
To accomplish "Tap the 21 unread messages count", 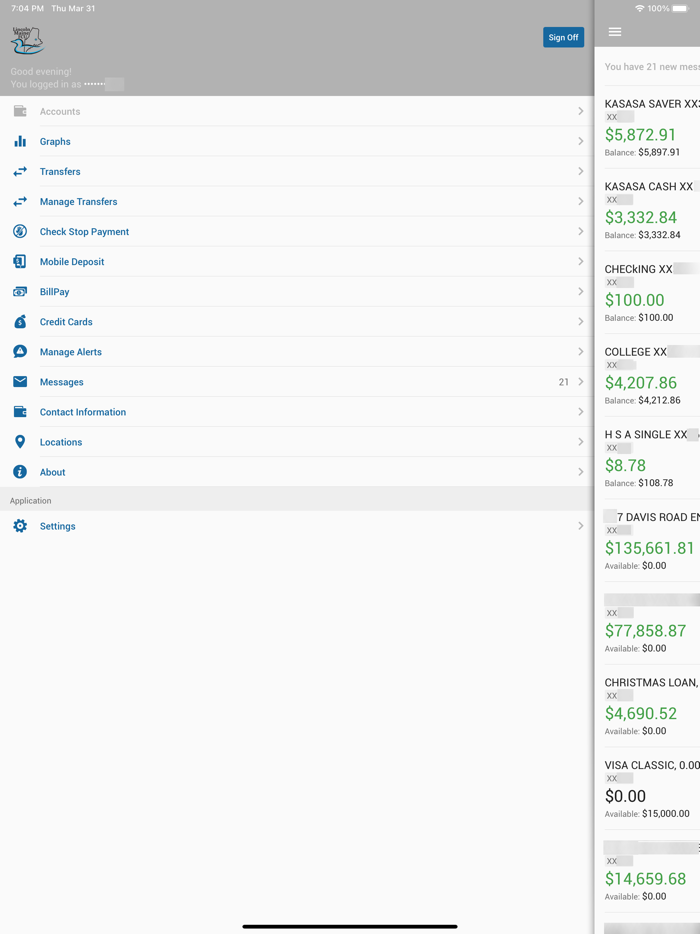I will [564, 382].
